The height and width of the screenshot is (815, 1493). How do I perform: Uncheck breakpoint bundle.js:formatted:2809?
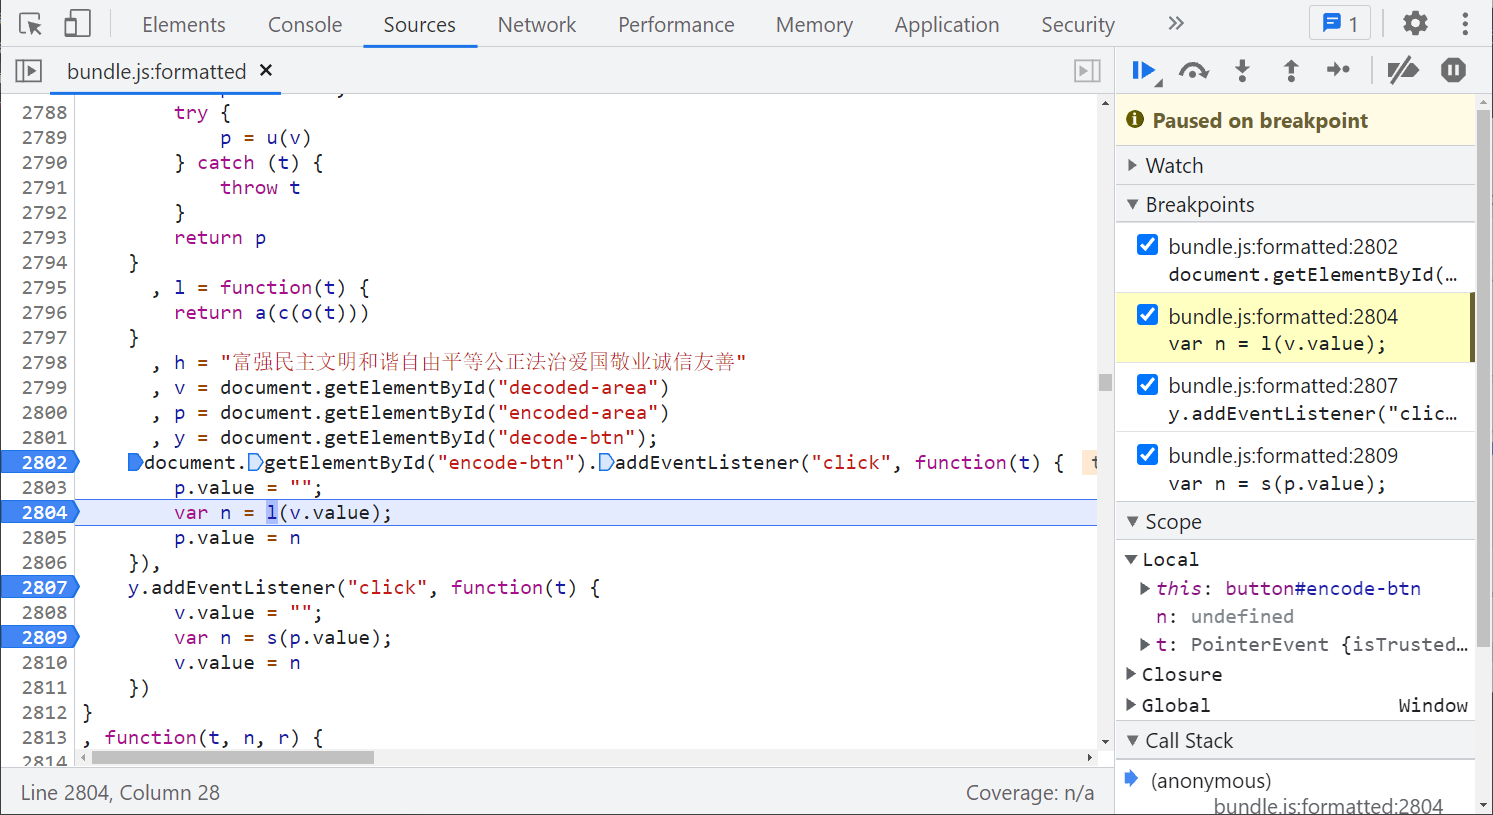tap(1148, 454)
